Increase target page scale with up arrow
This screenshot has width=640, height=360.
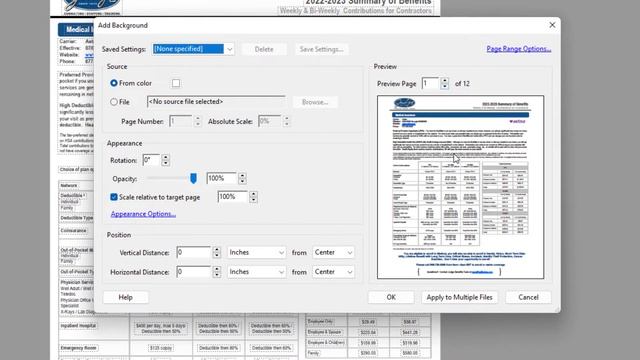[253, 194]
